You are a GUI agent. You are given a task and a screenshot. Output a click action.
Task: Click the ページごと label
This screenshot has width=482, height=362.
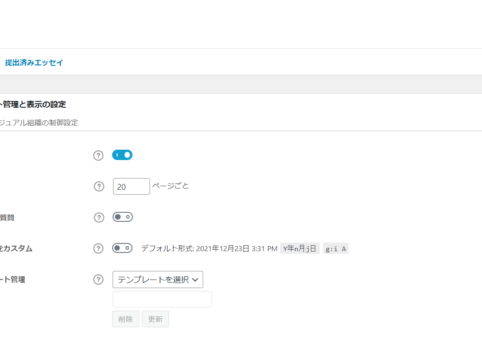pos(170,186)
